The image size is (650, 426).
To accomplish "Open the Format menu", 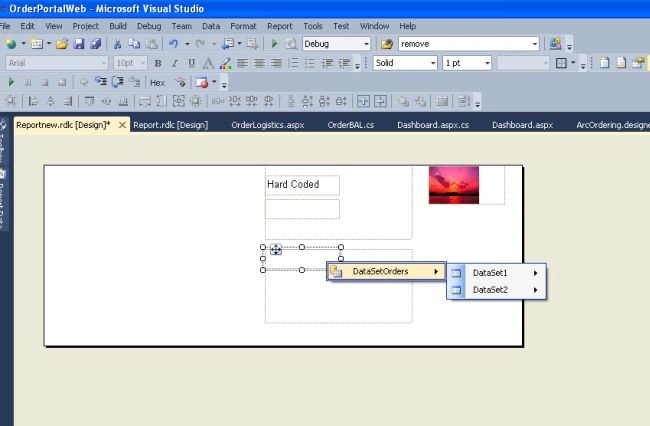I will [x=243, y=26].
